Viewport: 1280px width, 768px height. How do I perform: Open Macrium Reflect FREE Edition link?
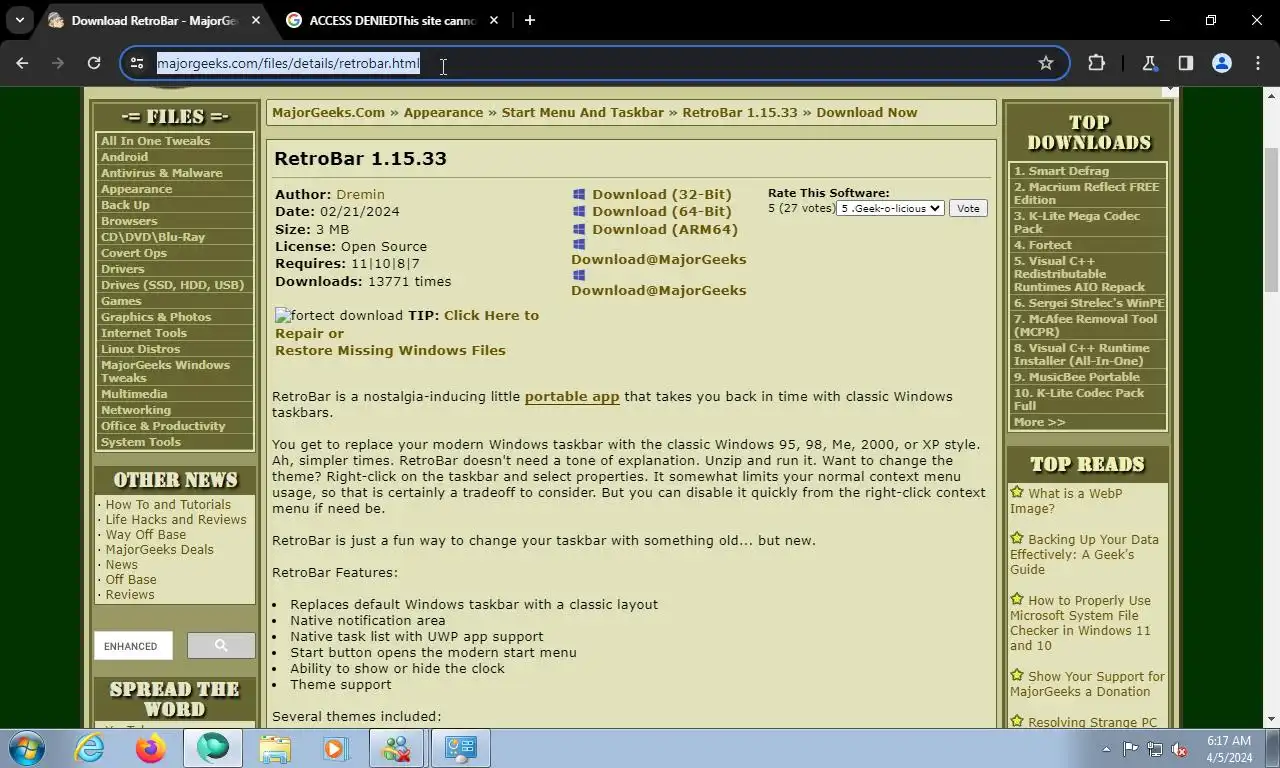click(1086, 193)
